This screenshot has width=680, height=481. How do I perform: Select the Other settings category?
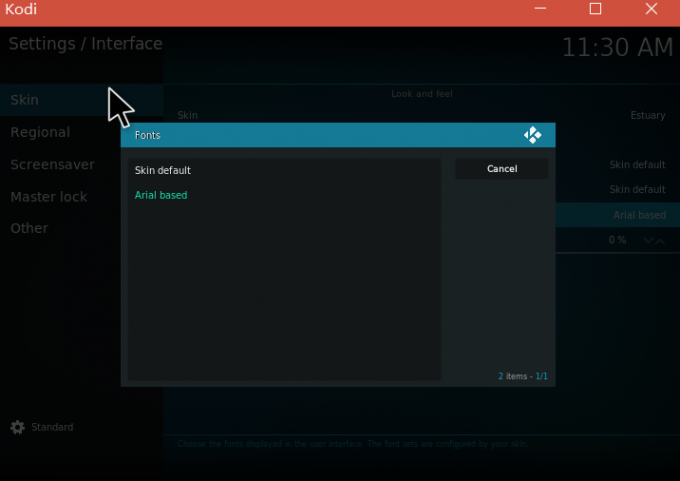[29, 228]
